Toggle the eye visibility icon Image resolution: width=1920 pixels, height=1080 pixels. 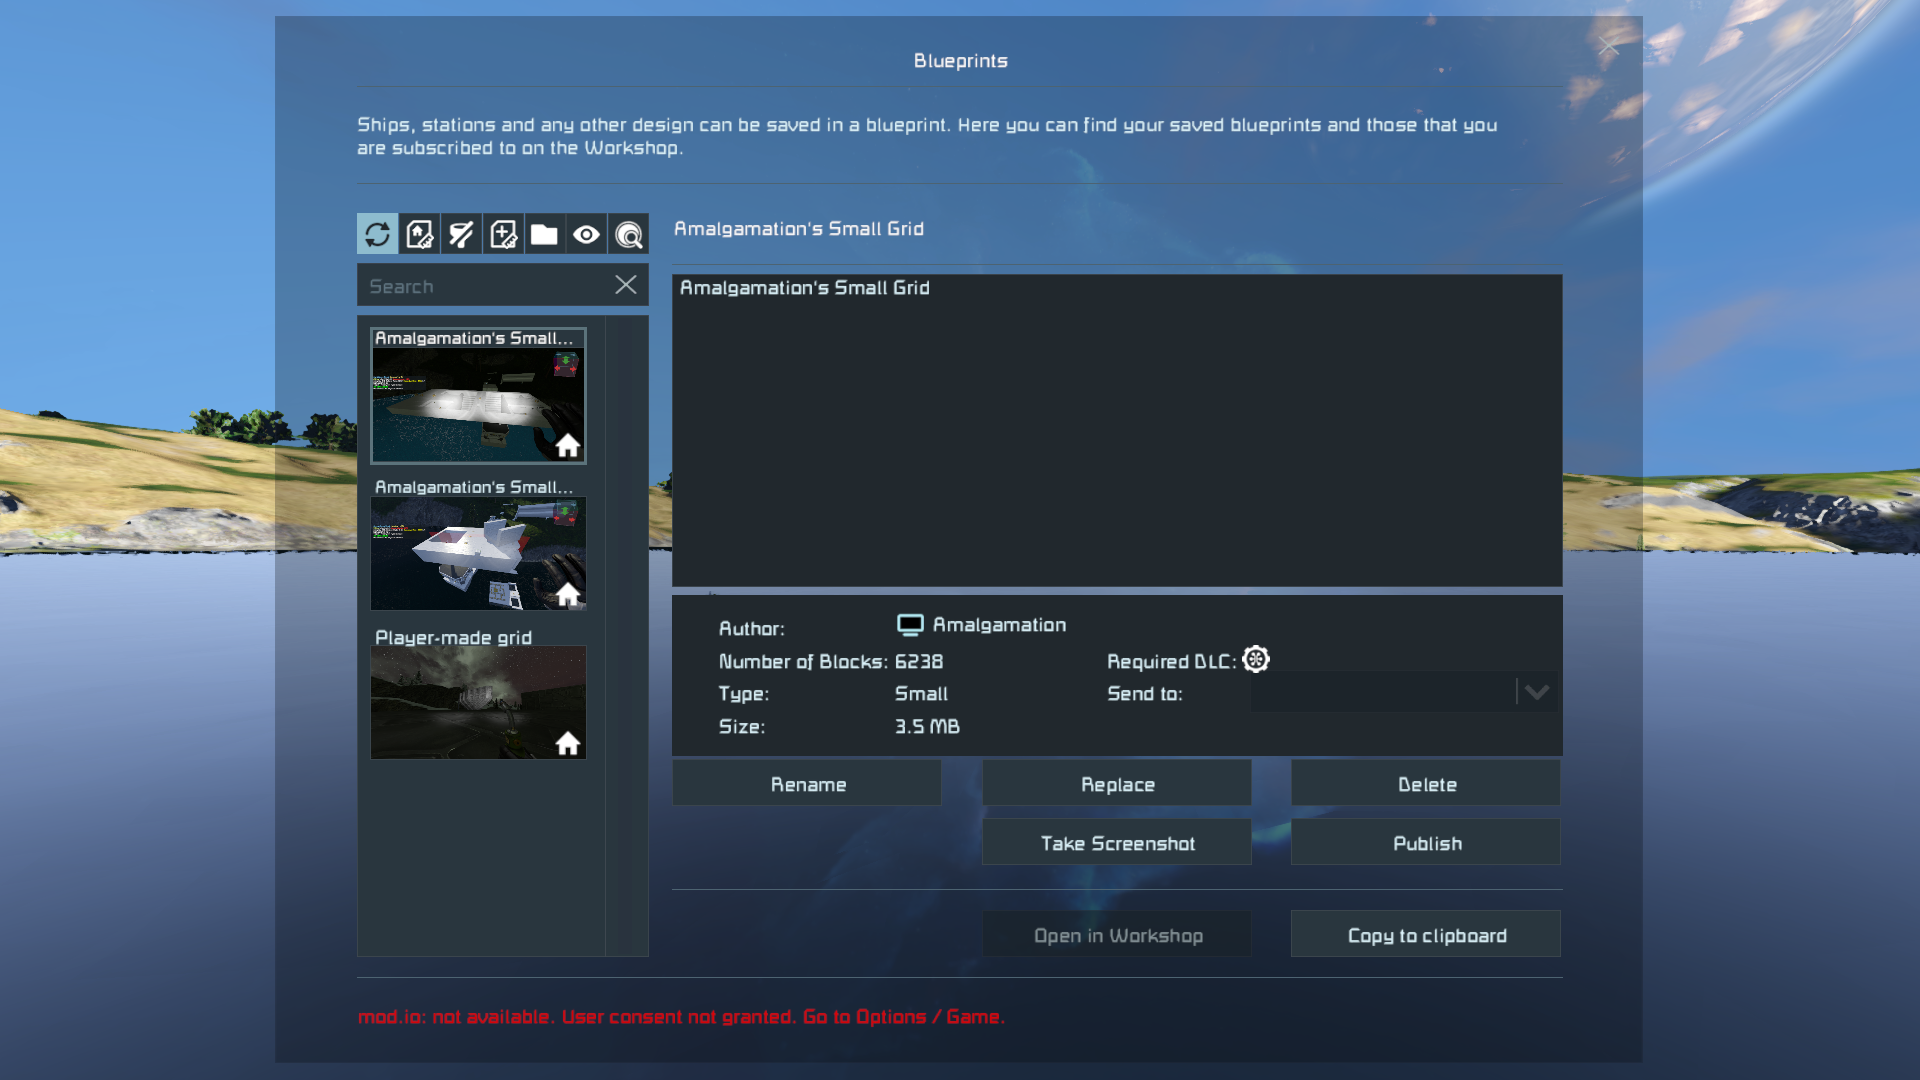[x=586, y=234]
